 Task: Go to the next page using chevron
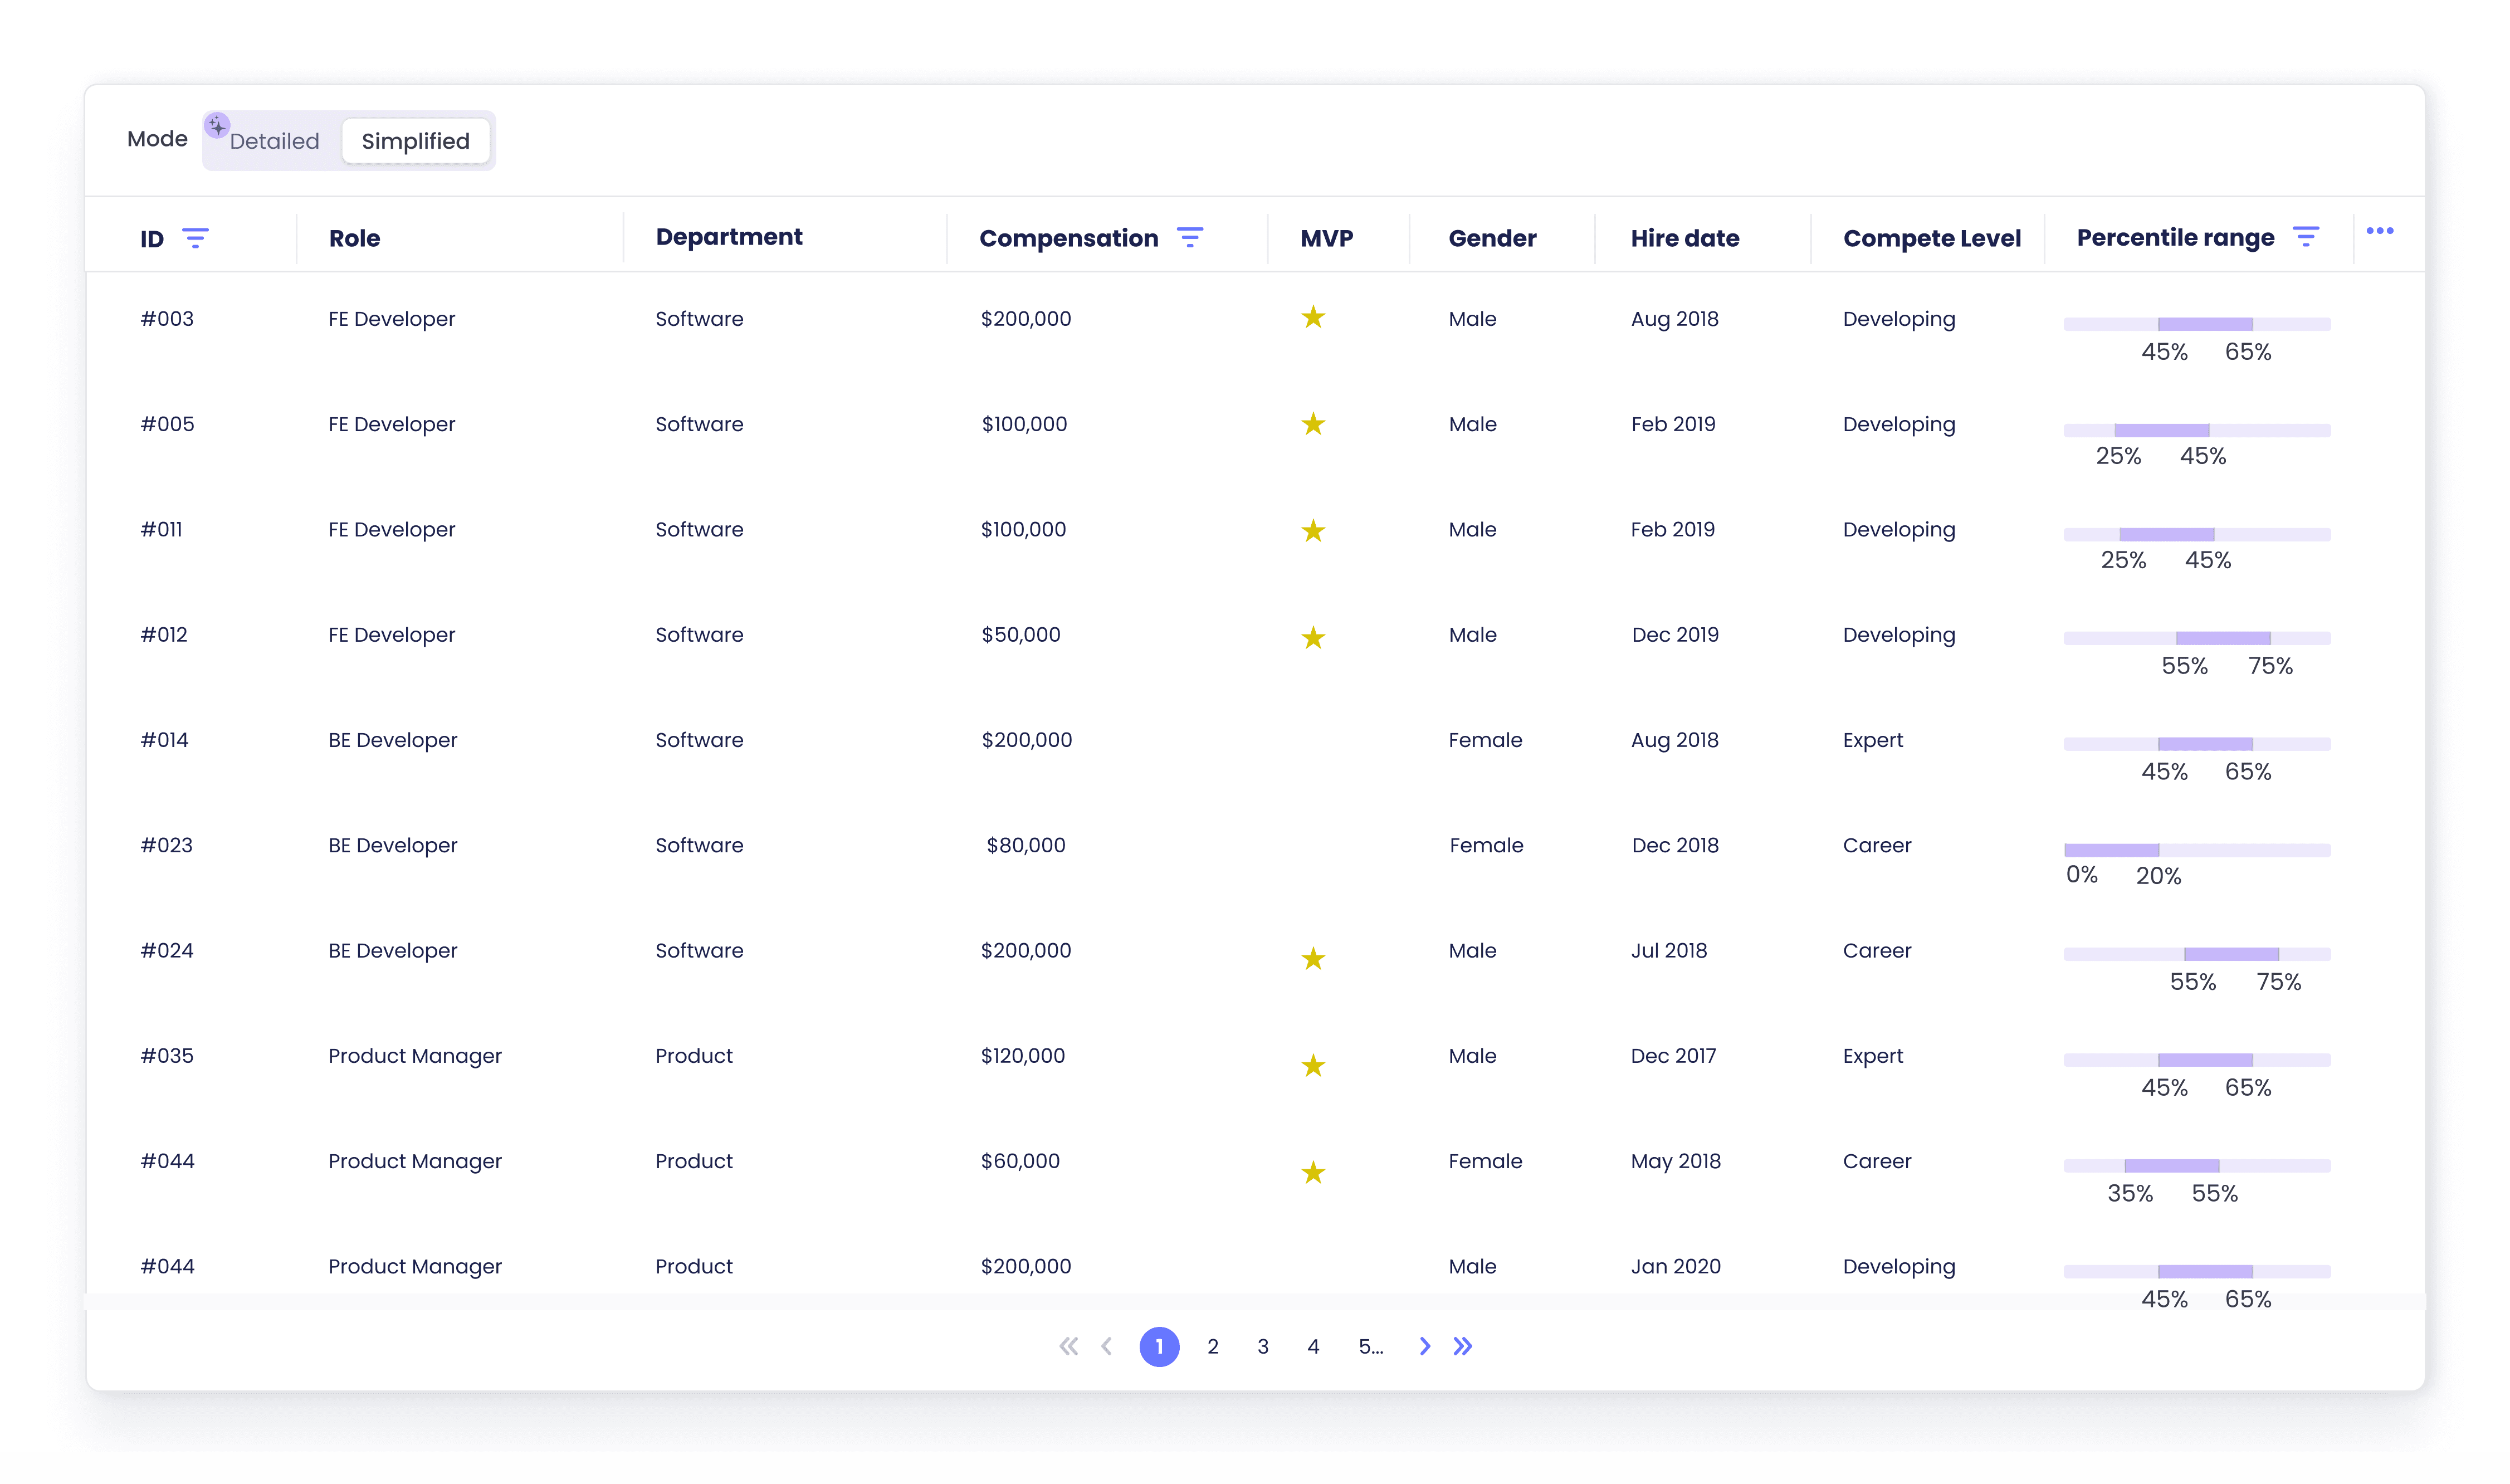point(1424,1346)
